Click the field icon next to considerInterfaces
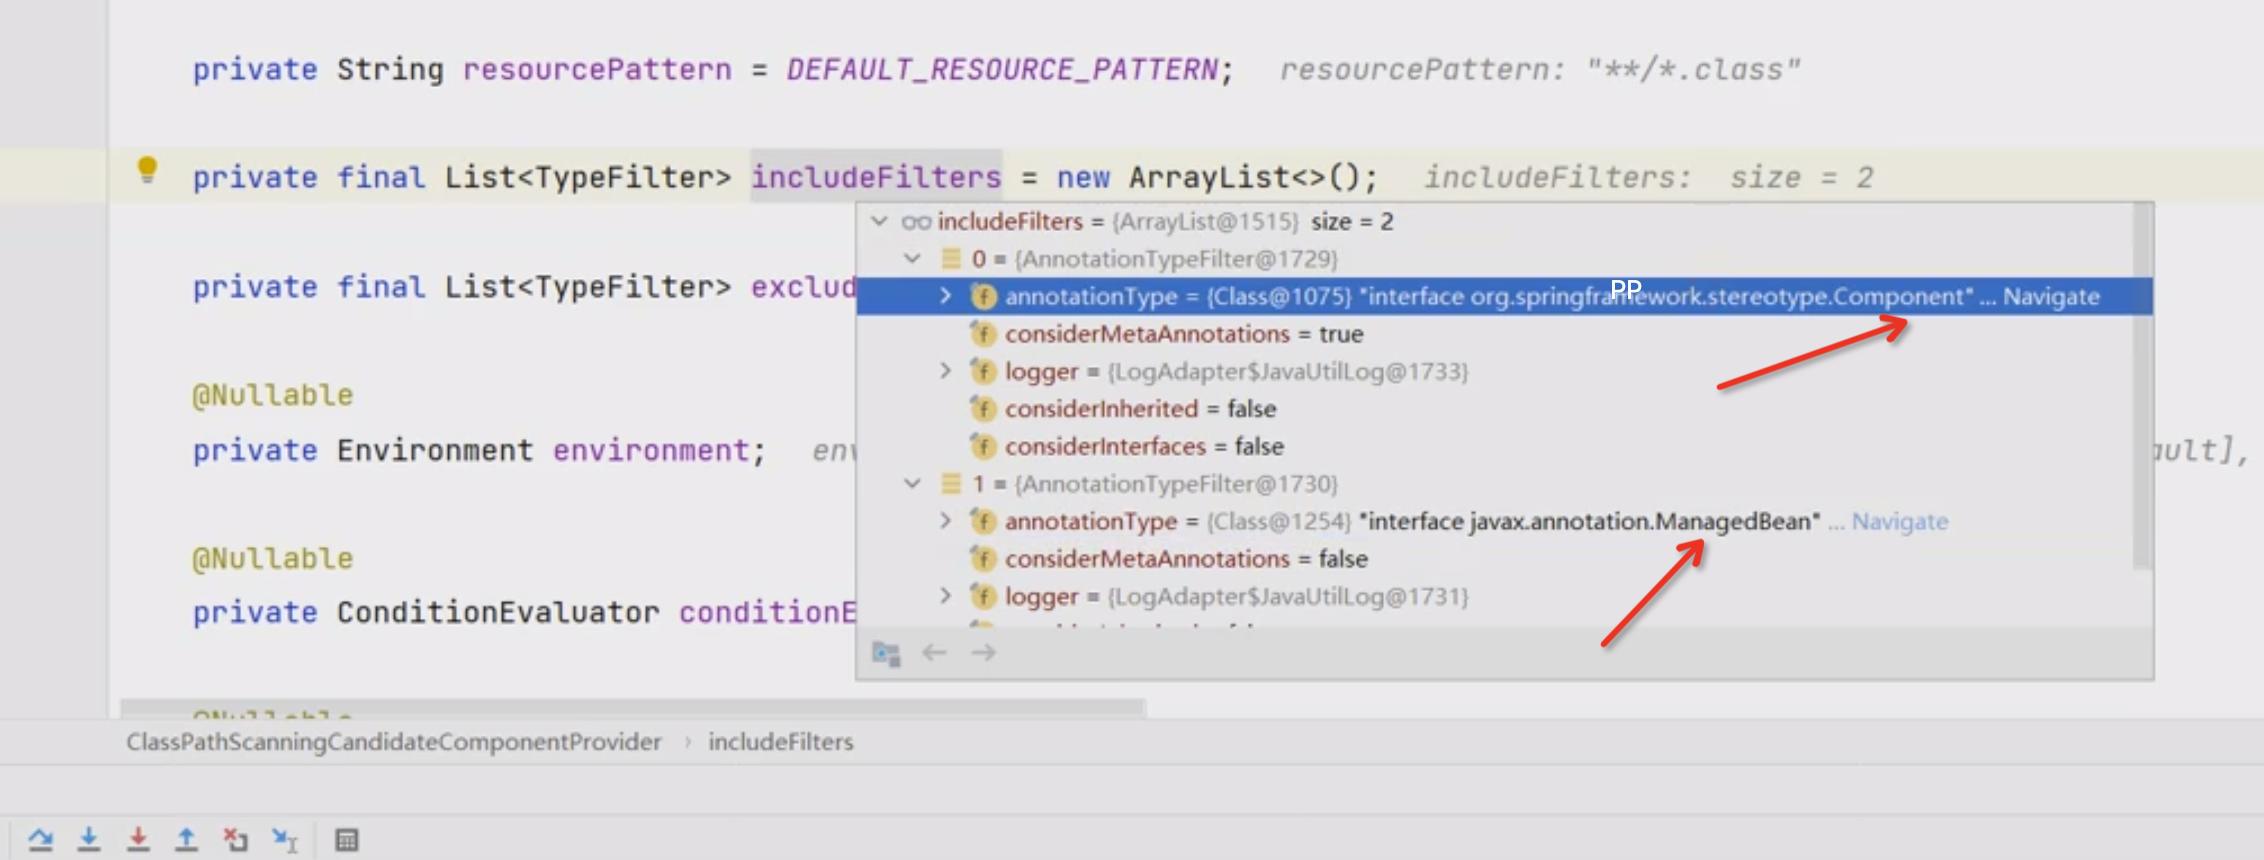The height and width of the screenshot is (860, 2264). [x=983, y=446]
